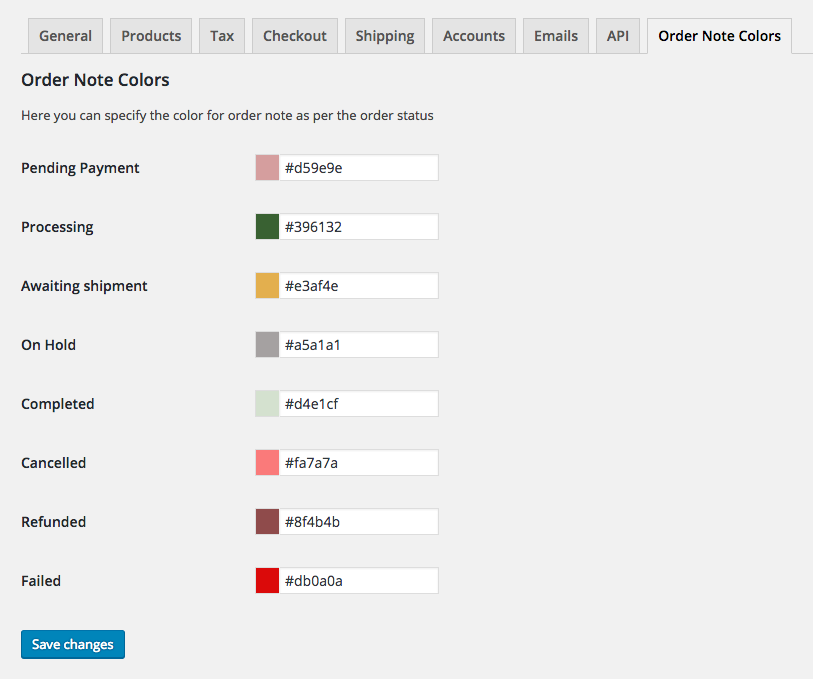Open the Completed color swatch
813x679 pixels.
(x=267, y=404)
